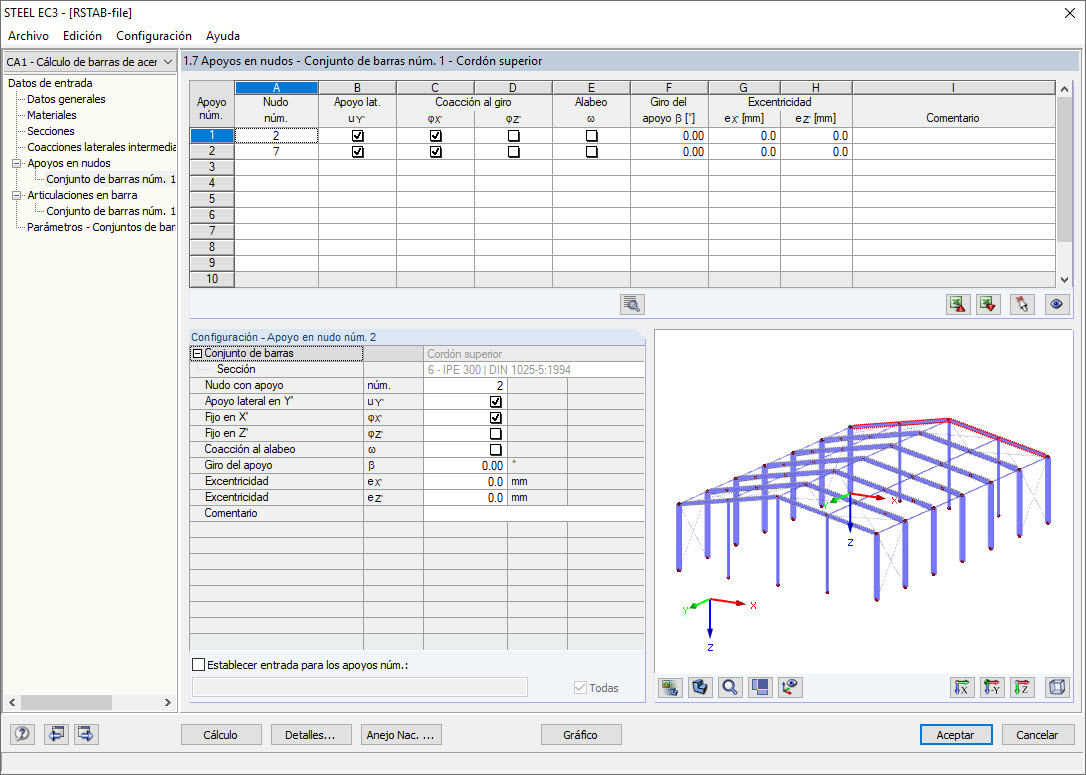The width and height of the screenshot is (1086, 775).
Task: Toggle φZ' restraint checkbox in row 1
Action: tap(513, 136)
